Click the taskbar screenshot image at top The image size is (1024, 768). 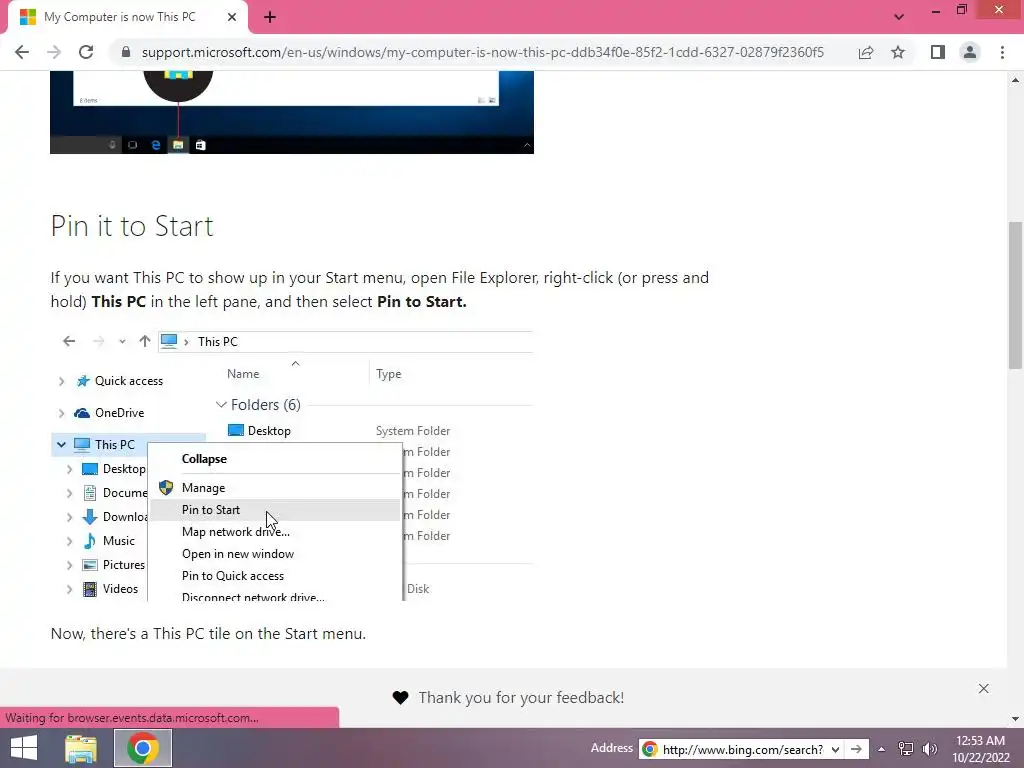[x=292, y=112]
